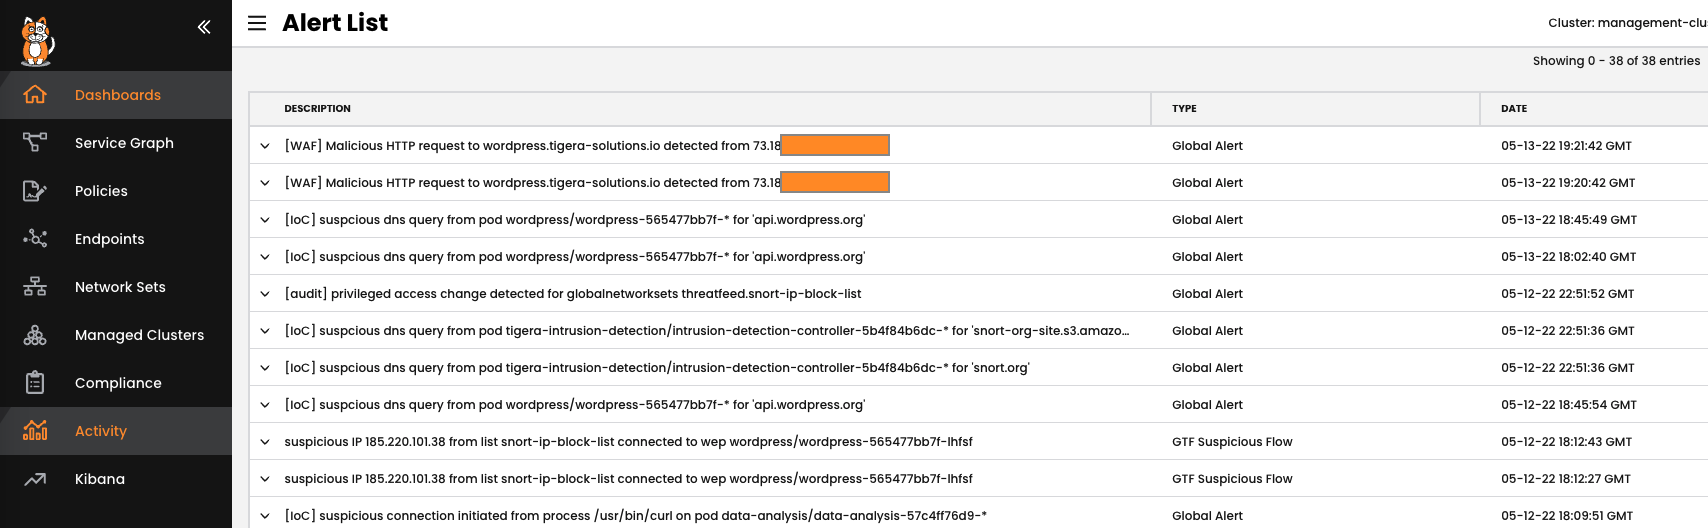Click the DESCRIPTION column header

[x=317, y=108]
